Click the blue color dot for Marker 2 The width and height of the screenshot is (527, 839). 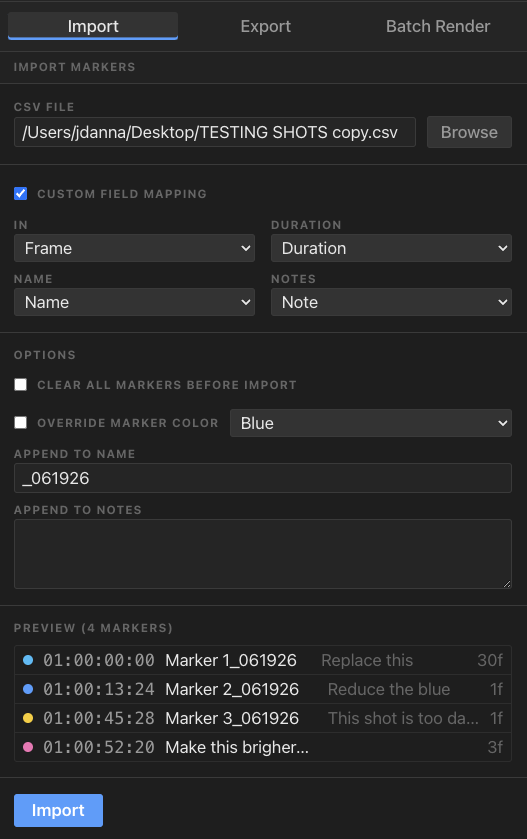[x=28, y=689]
